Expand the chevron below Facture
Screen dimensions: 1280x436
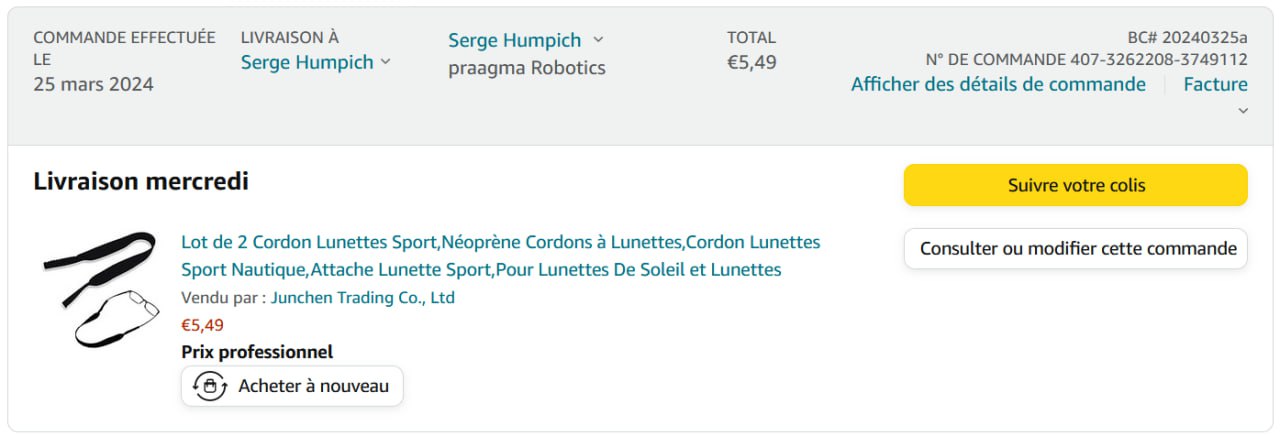tap(1243, 111)
